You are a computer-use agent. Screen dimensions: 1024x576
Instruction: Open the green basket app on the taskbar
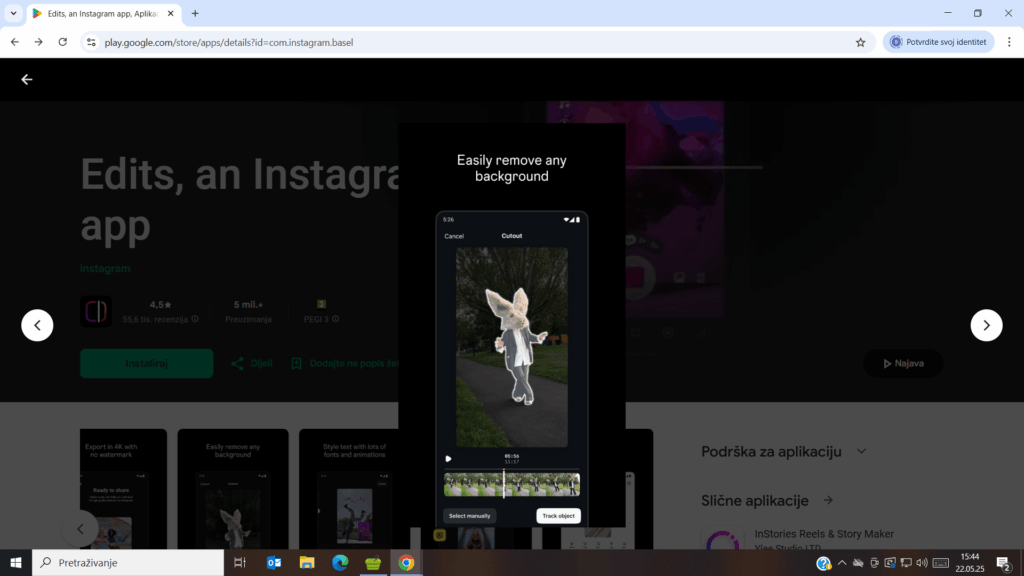373,562
